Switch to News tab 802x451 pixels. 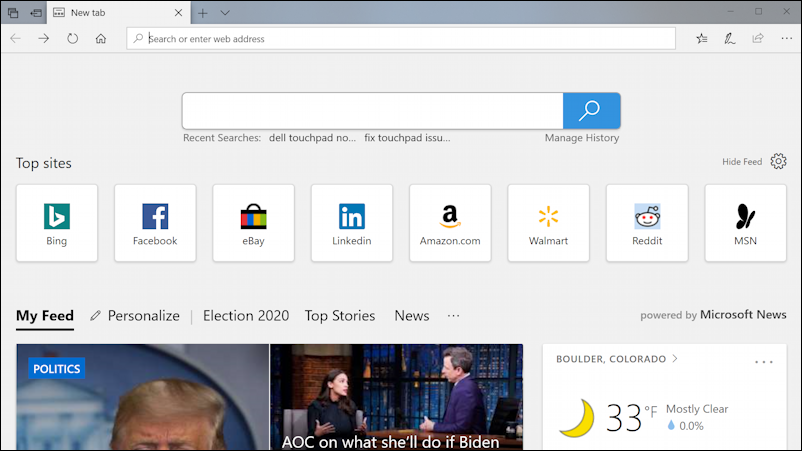[x=412, y=316]
